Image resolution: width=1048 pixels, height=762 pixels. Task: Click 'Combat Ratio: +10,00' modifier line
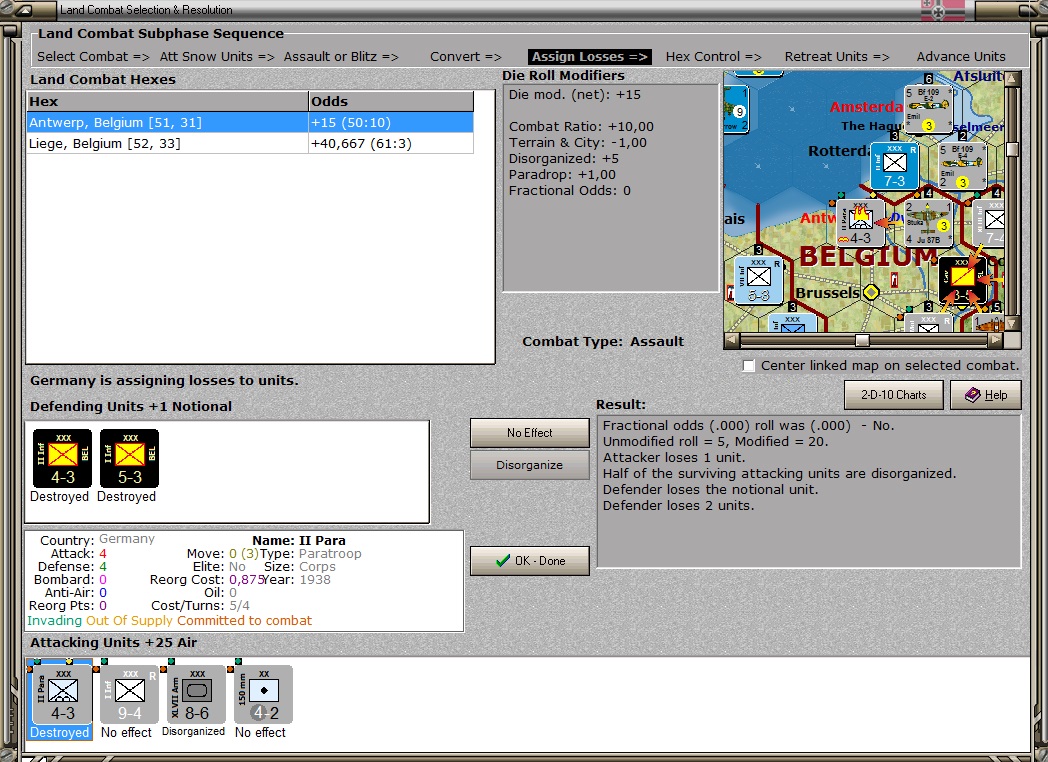(x=581, y=127)
